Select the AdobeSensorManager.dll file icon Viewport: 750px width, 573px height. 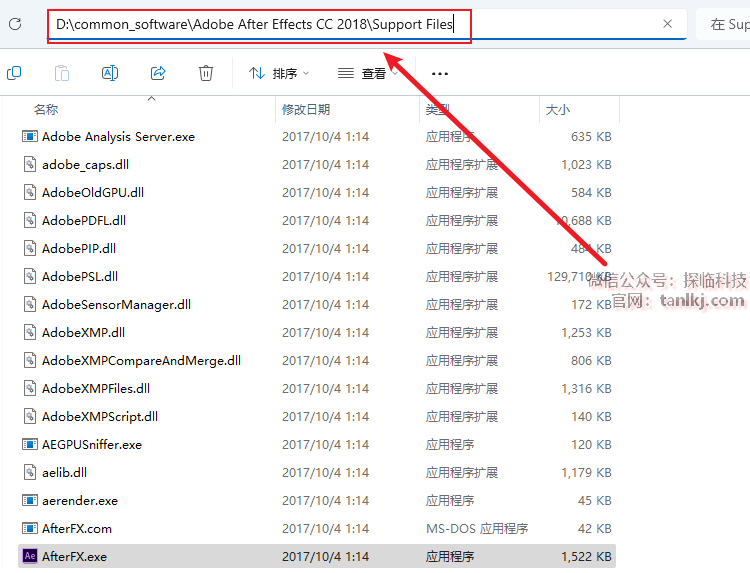tap(30, 305)
